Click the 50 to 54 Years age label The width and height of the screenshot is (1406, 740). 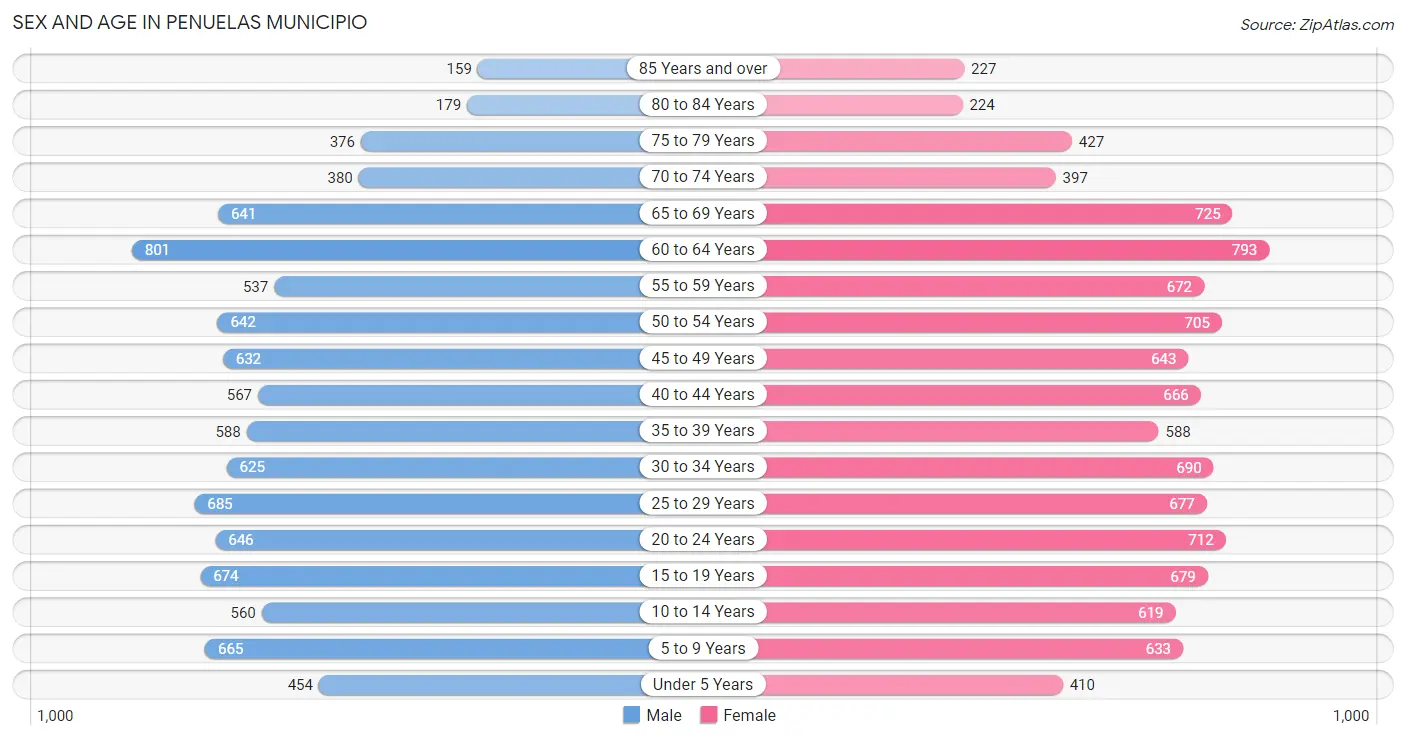[x=703, y=322]
